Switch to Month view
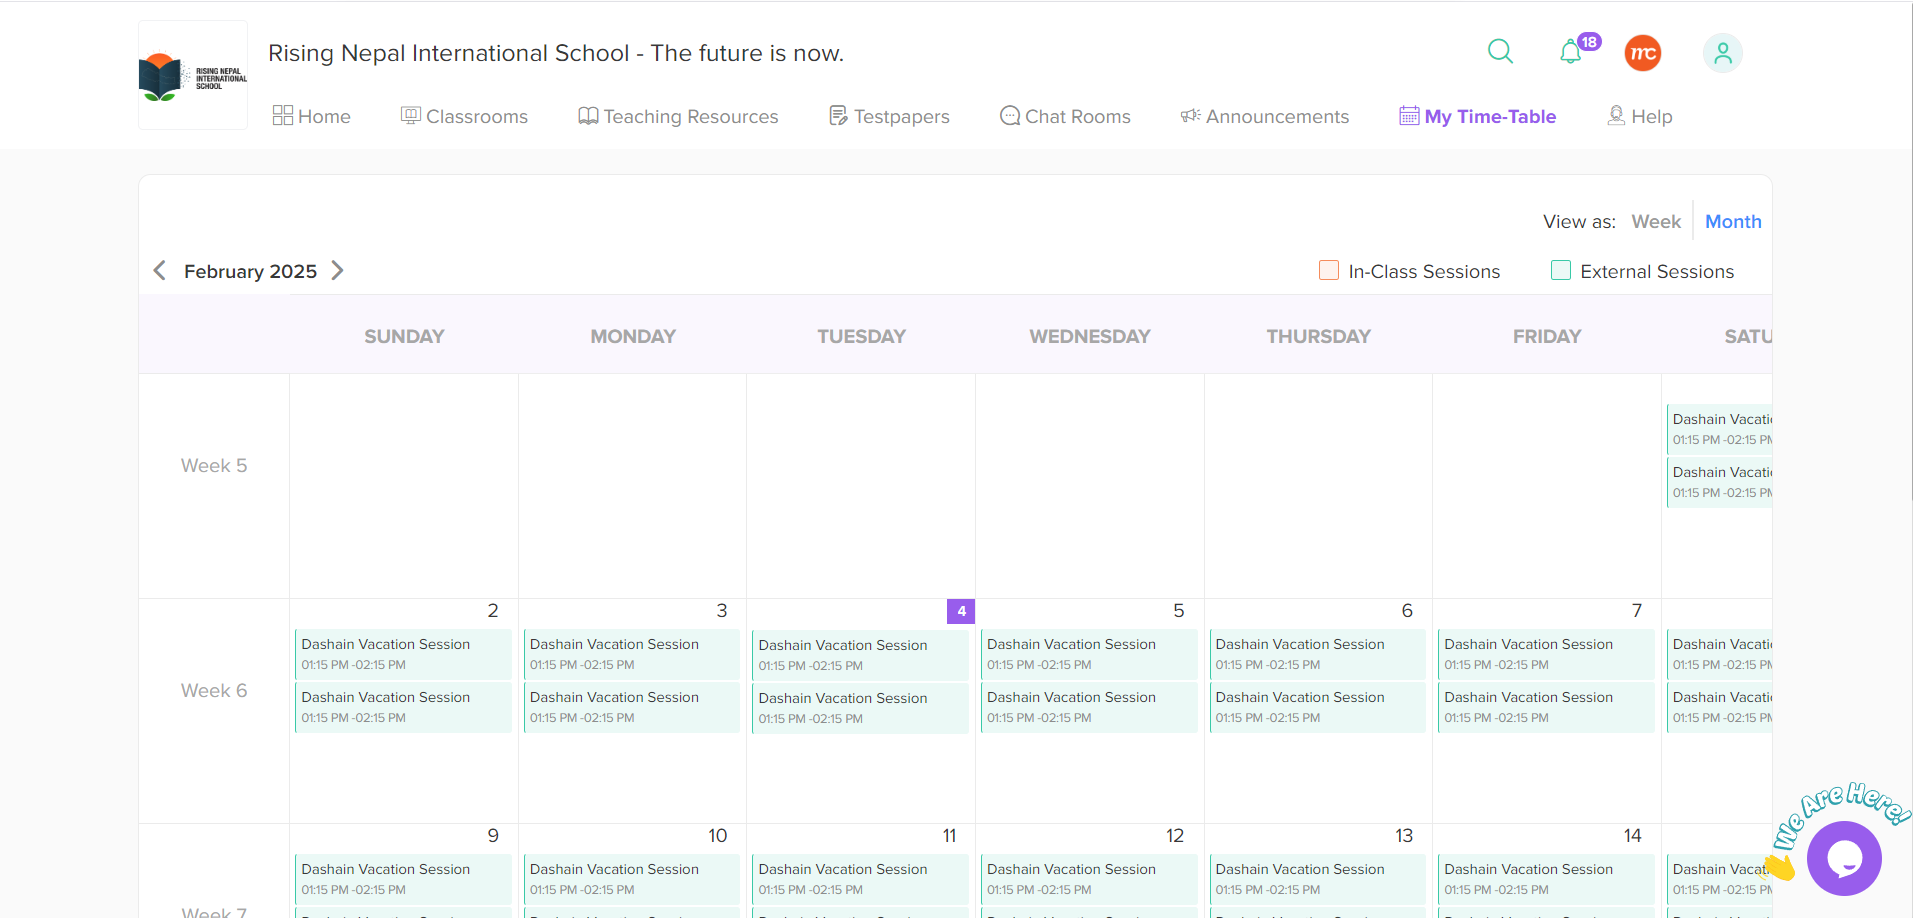 click(x=1733, y=222)
